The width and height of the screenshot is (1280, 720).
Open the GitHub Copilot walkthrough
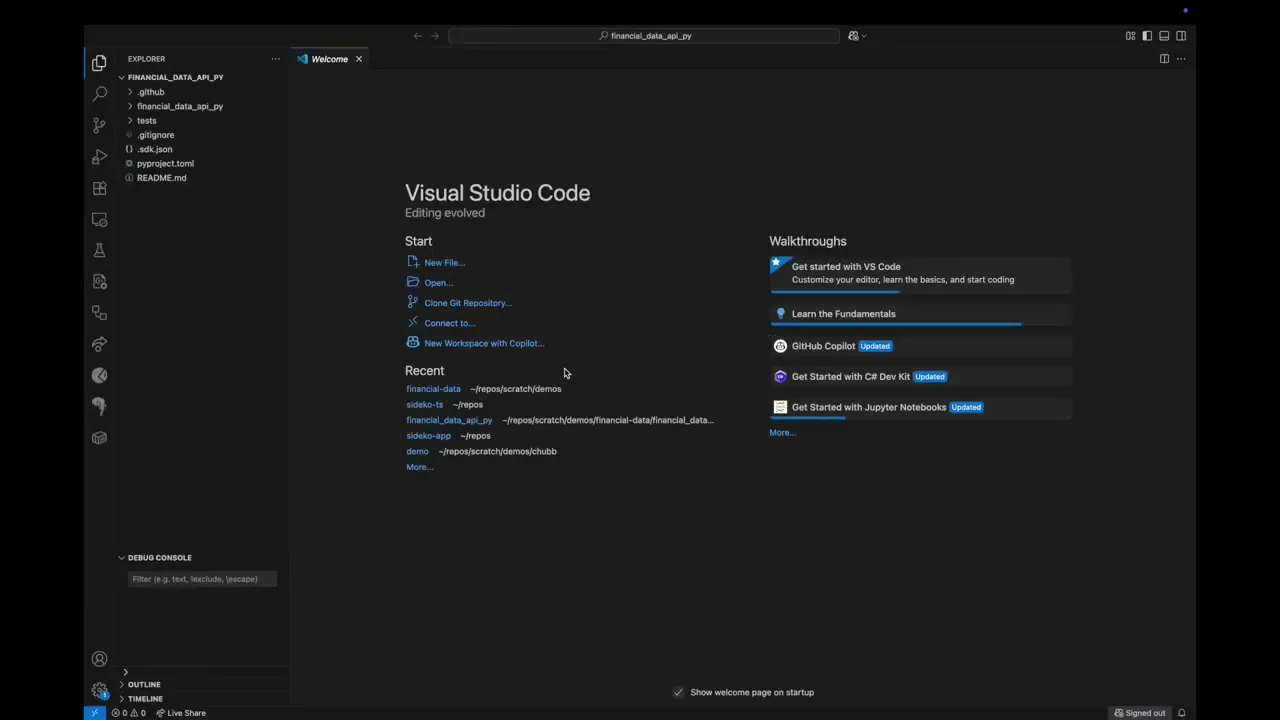920,346
